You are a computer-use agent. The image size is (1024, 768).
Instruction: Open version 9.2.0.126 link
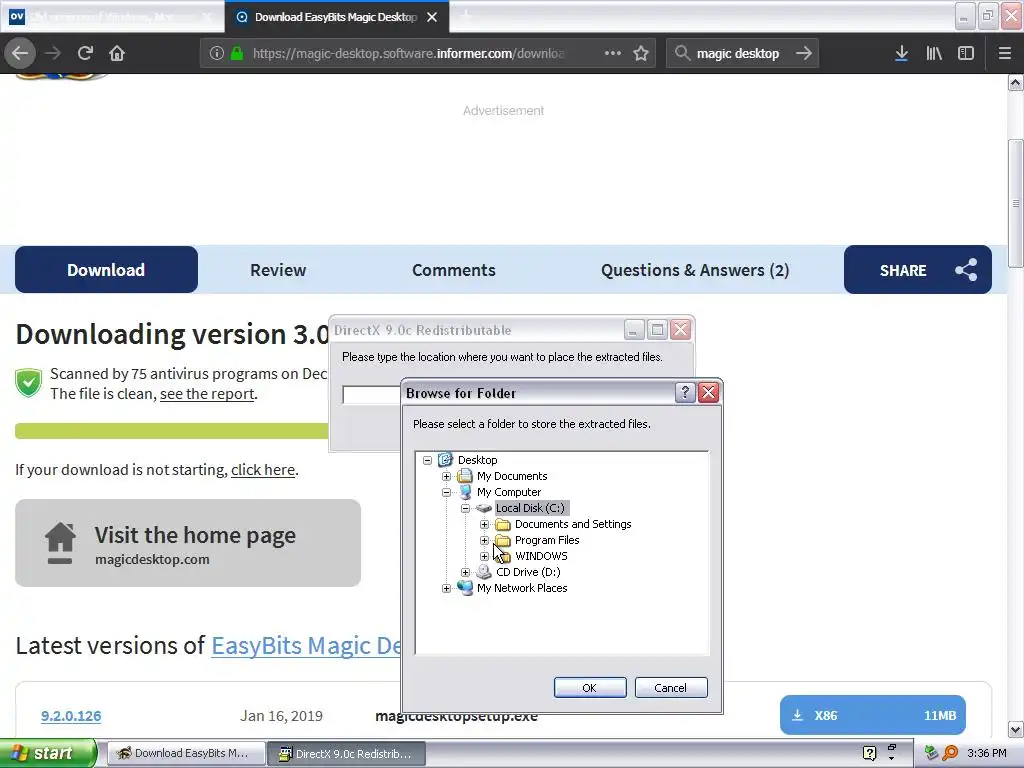pos(71,716)
